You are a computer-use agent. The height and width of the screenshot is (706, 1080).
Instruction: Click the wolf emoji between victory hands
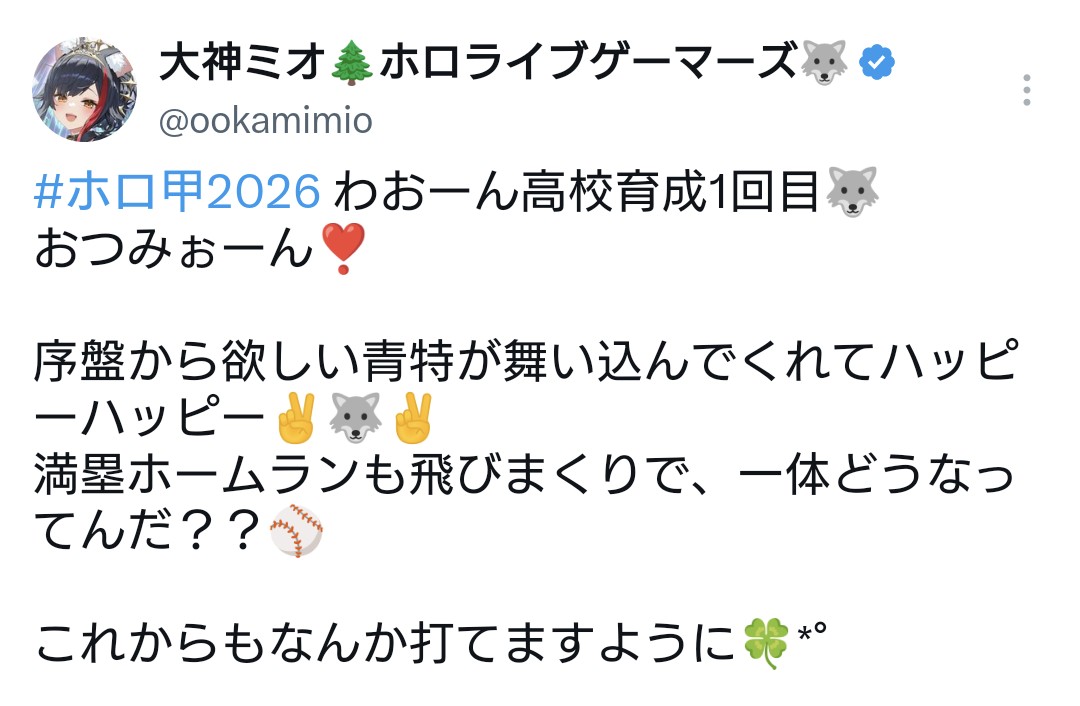pos(355,418)
